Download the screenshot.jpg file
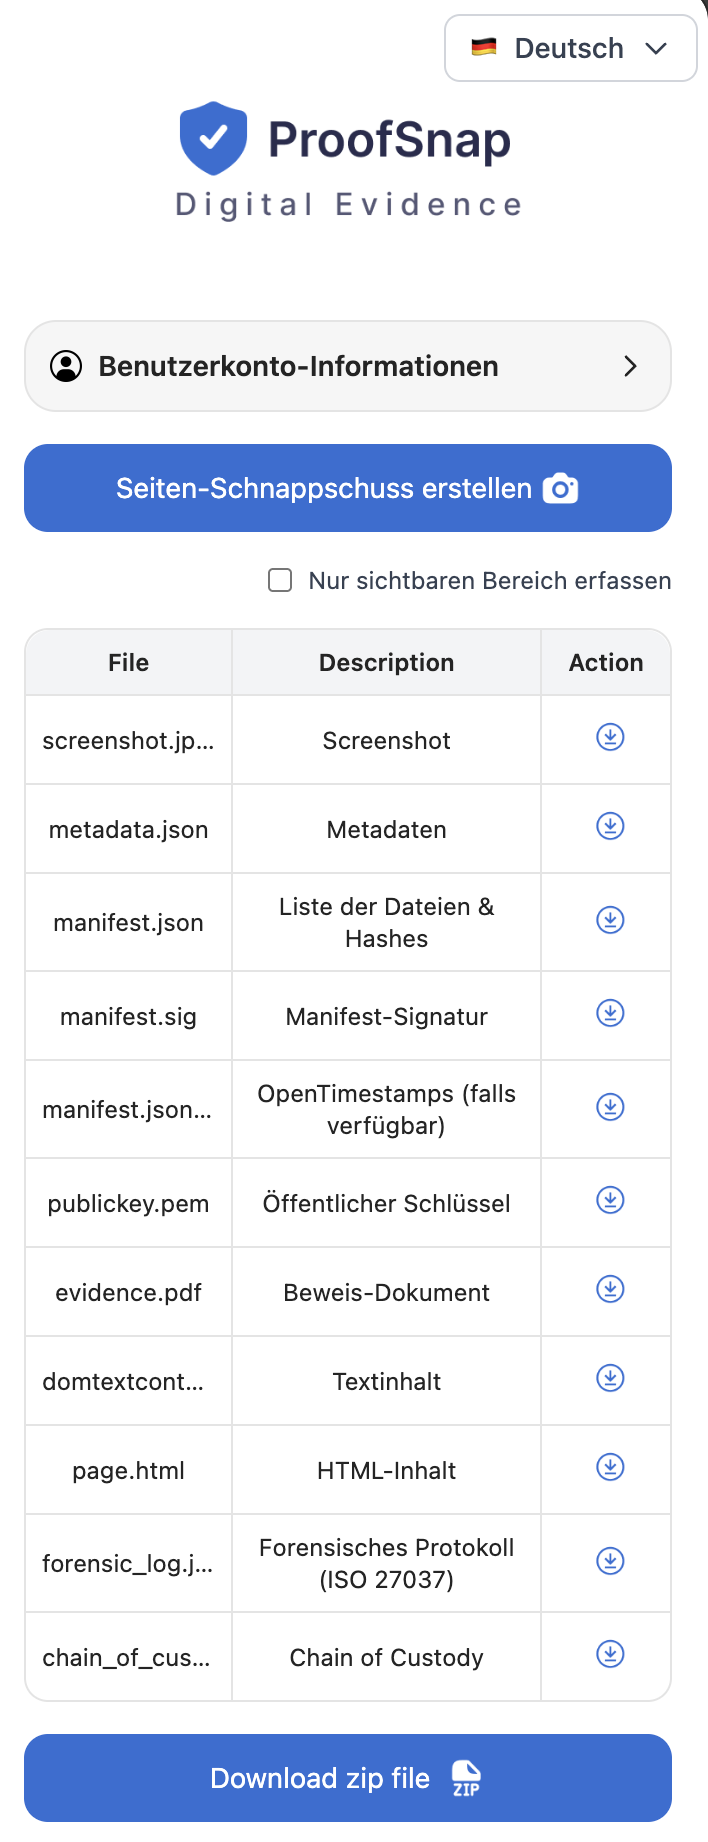Image resolution: width=708 pixels, height=1842 pixels. [608, 737]
